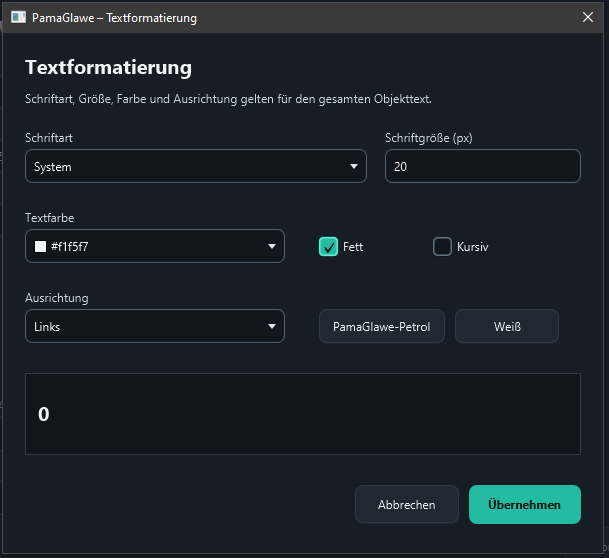
Task: Click the PamaGlawe app icon in title bar
Action: [18, 17]
